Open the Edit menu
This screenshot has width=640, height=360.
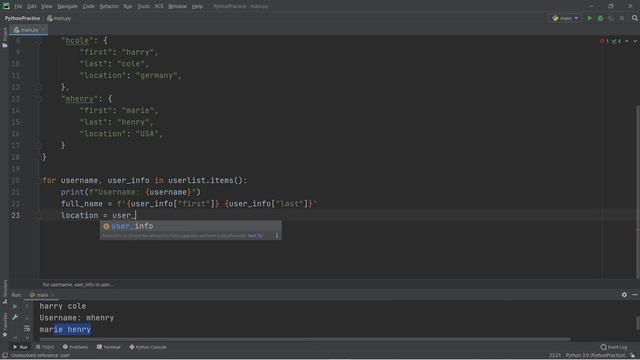31,7
